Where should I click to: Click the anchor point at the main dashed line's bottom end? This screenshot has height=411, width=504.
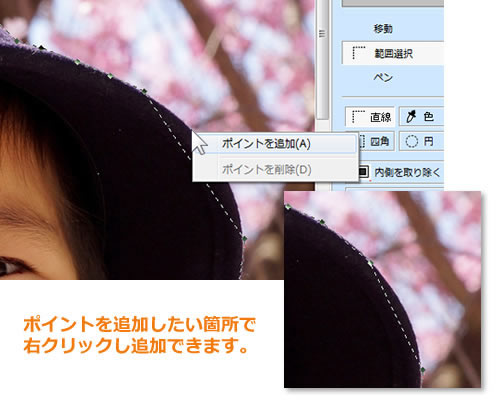pyautogui.click(x=245, y=239)
